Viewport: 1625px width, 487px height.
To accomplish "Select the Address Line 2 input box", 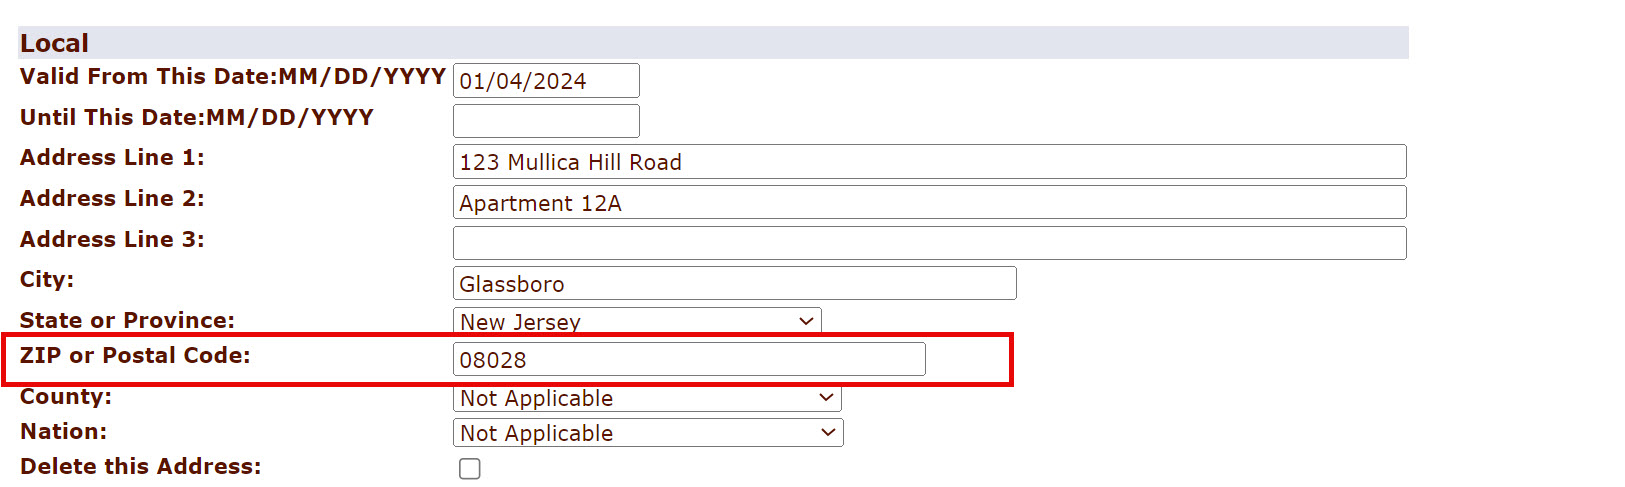I will [x=929, y=203].
